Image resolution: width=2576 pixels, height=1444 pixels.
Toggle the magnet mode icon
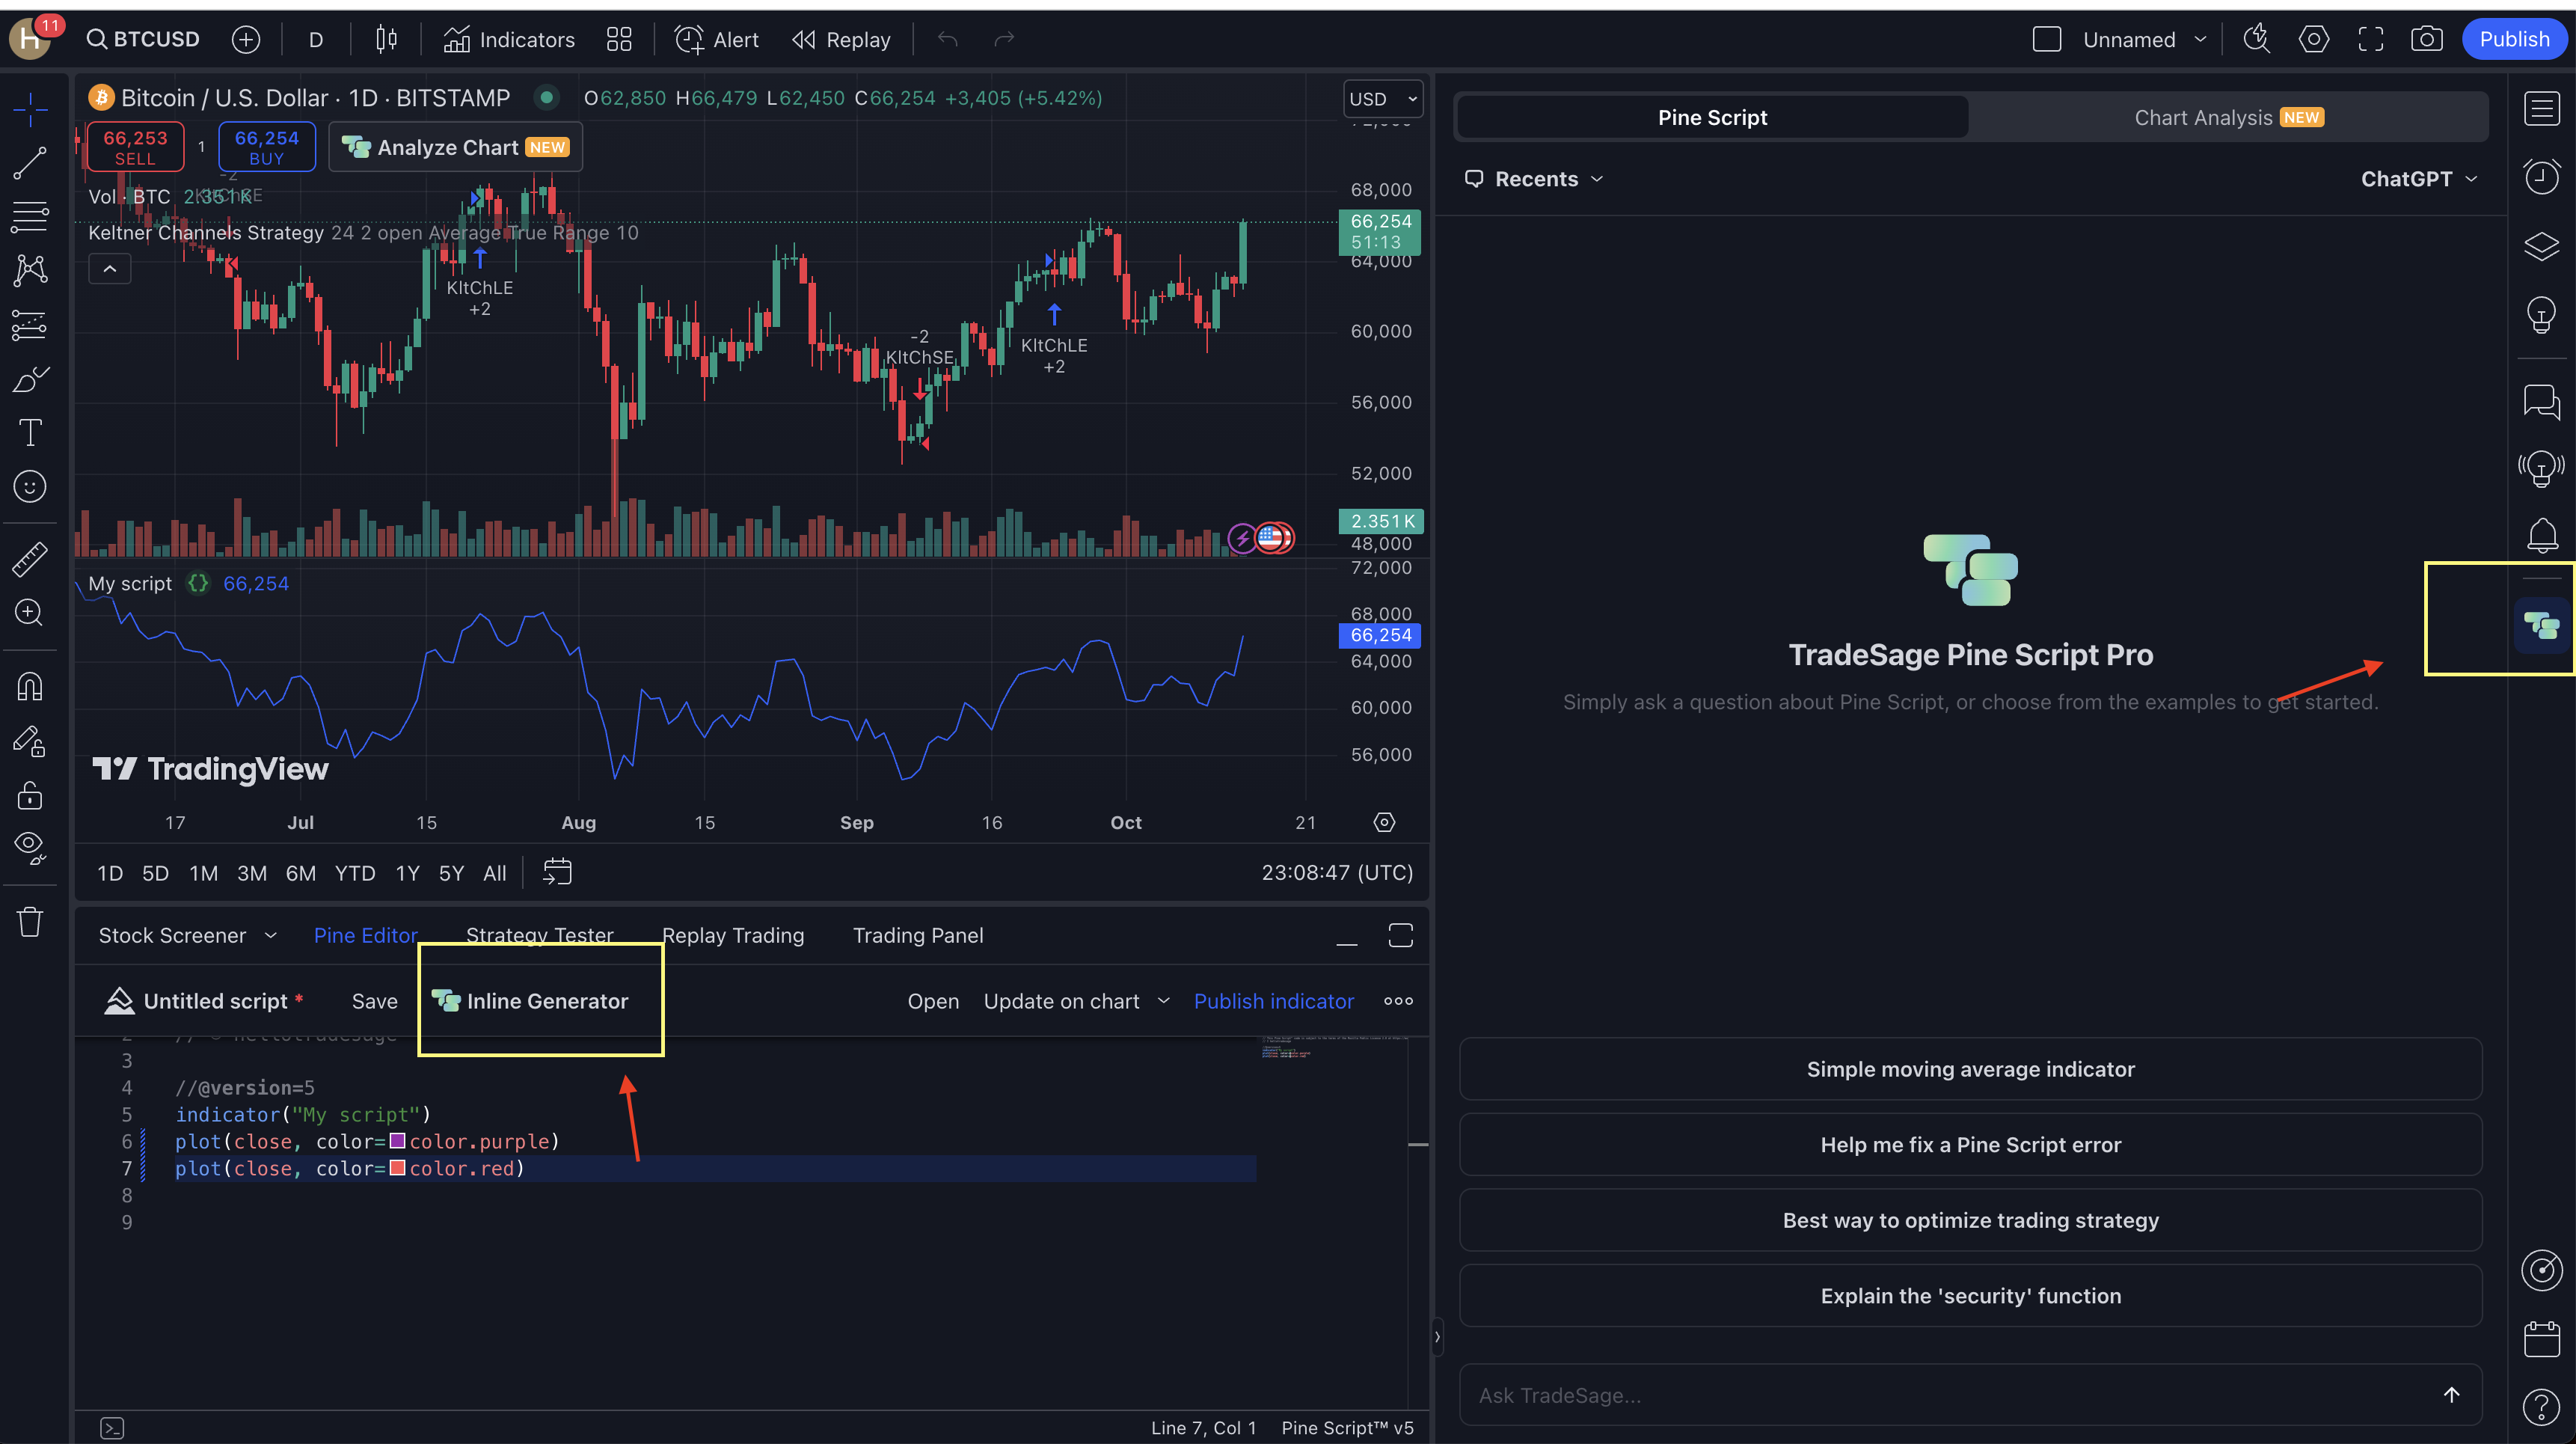[x=30, y=687]
